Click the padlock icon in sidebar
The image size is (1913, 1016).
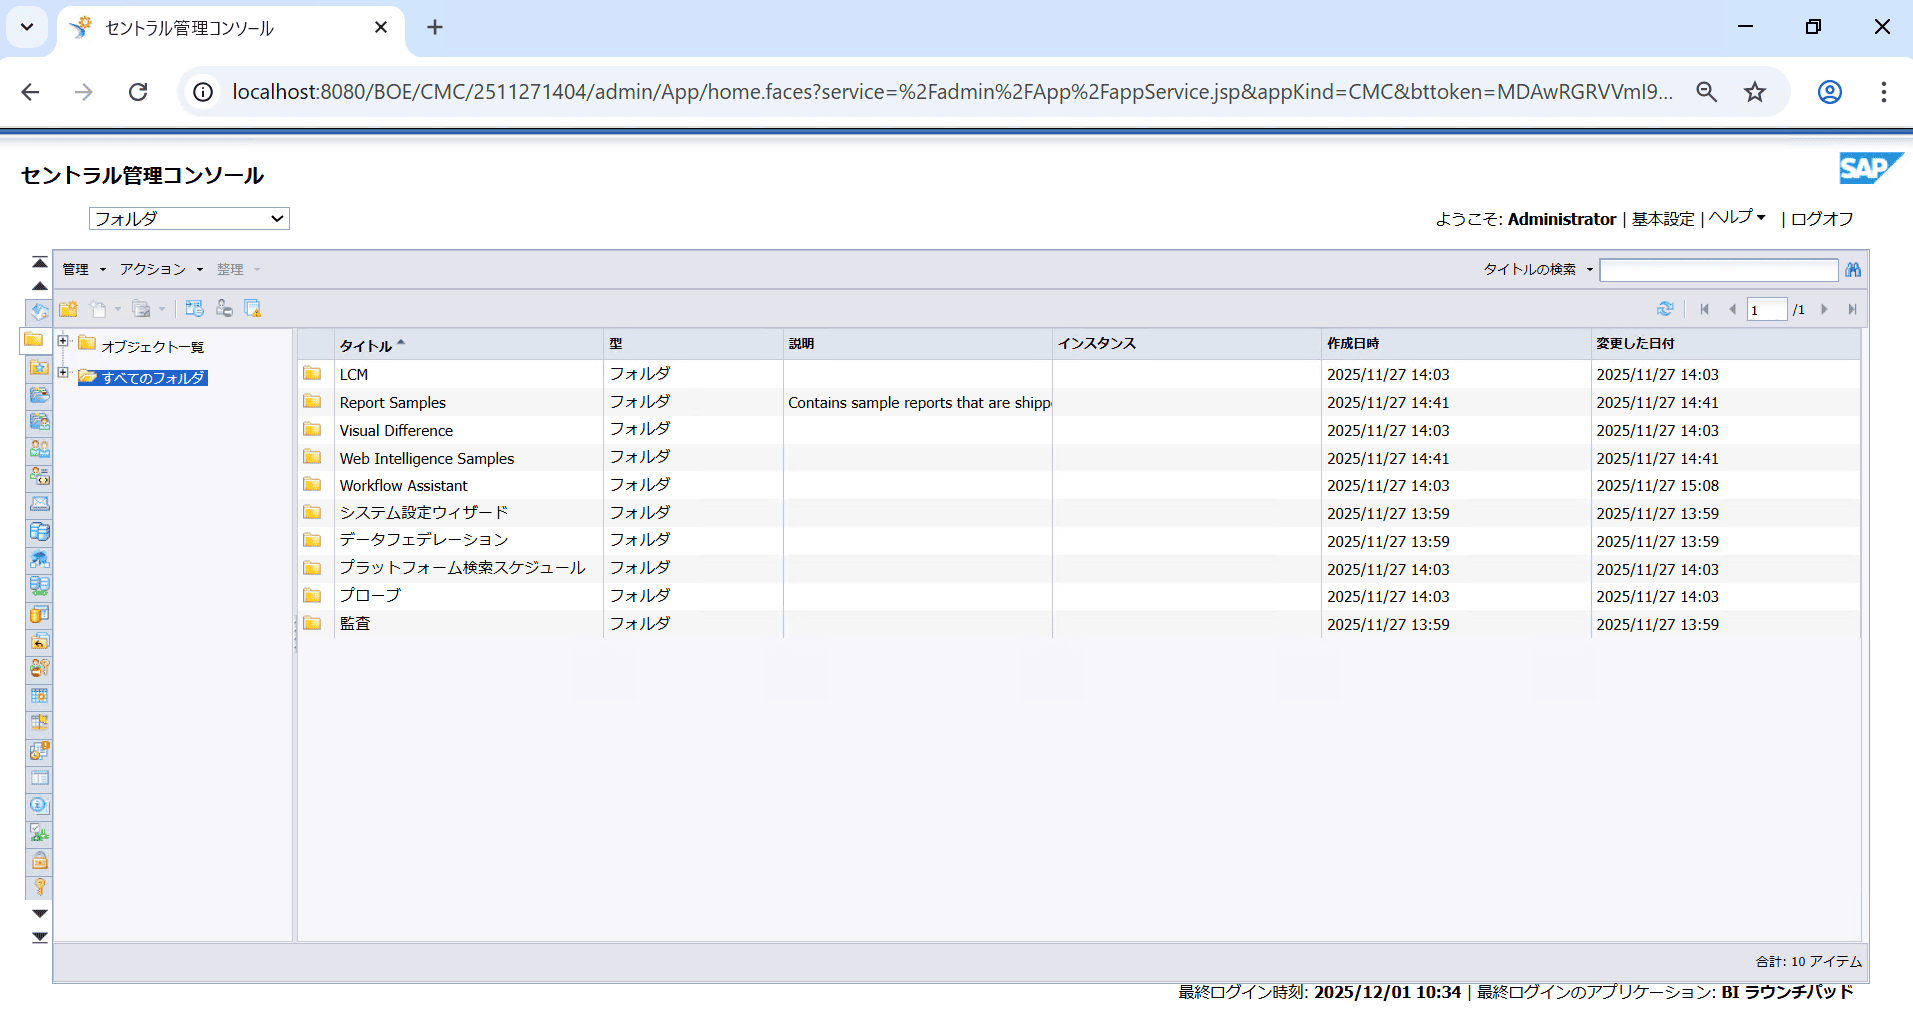(39, 860)
